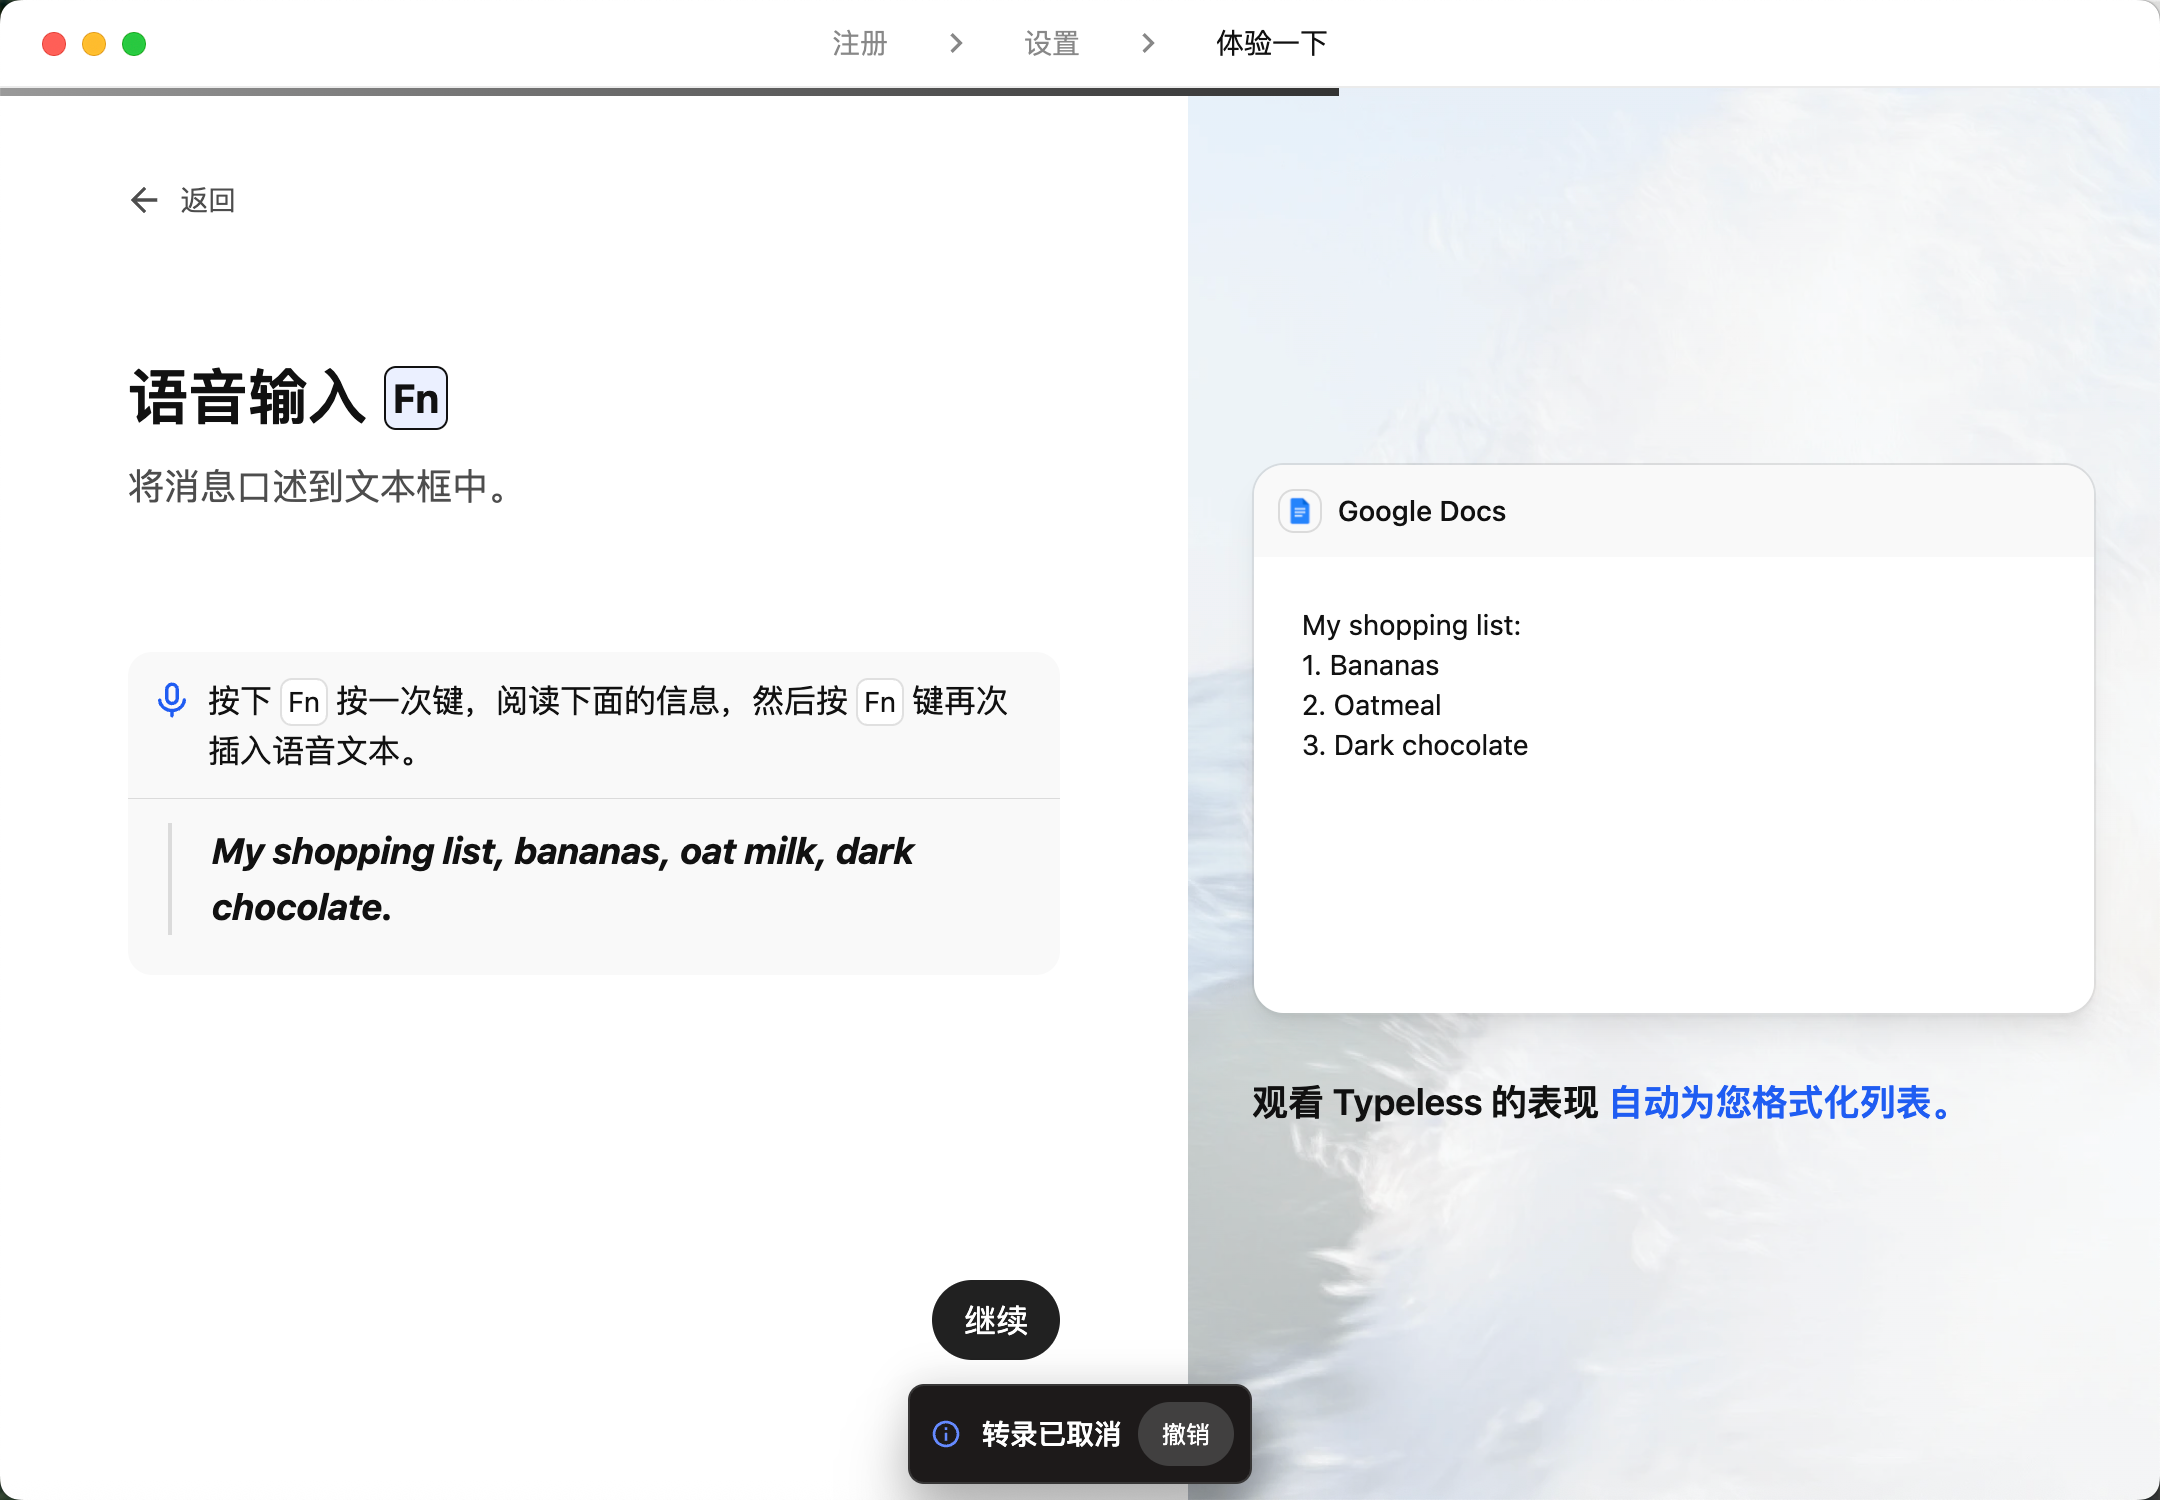The height and width of the screenshot is (1500, 2160).
Task: Click the back arrow icon
Action: point(144,200)
